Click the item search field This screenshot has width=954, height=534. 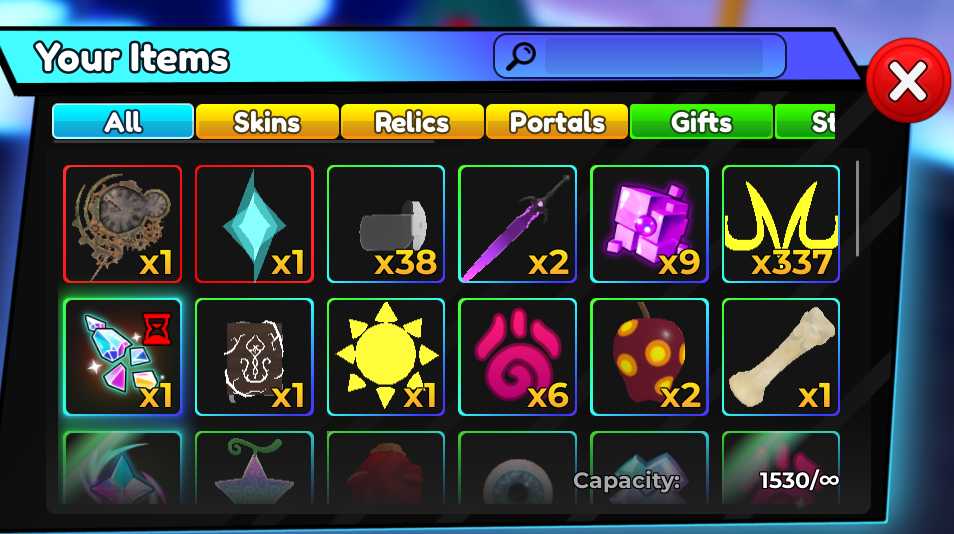point(654,56)
